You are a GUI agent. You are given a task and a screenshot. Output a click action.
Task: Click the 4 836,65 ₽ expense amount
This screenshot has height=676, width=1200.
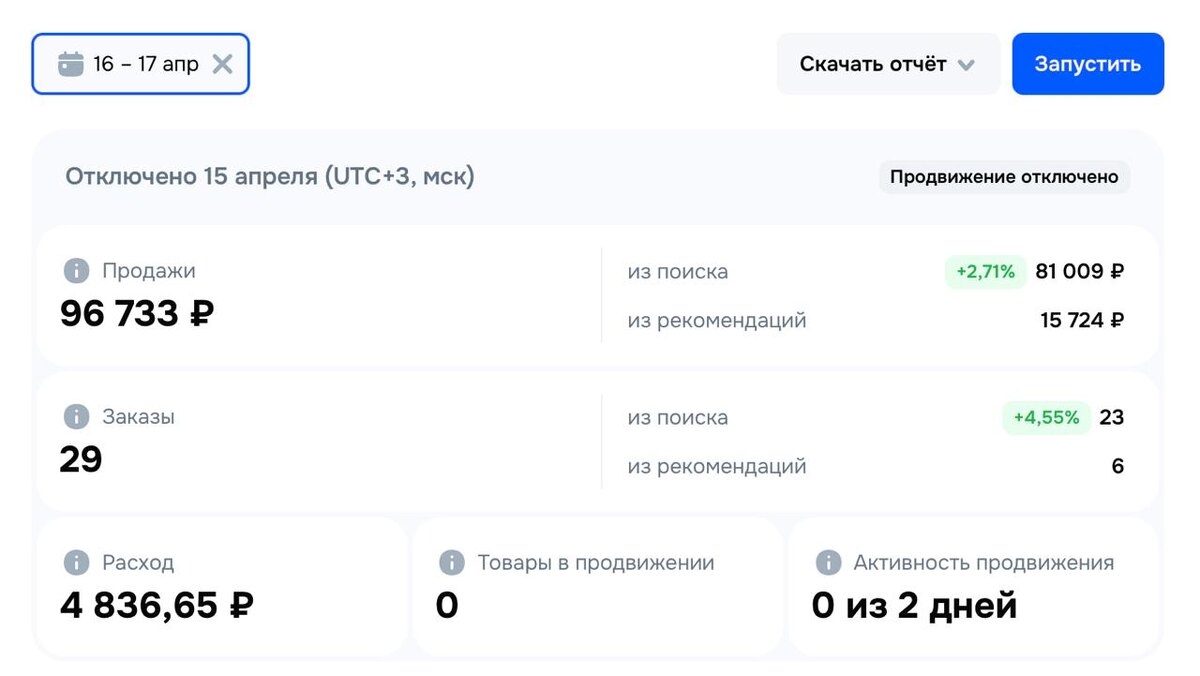[157, 605]
